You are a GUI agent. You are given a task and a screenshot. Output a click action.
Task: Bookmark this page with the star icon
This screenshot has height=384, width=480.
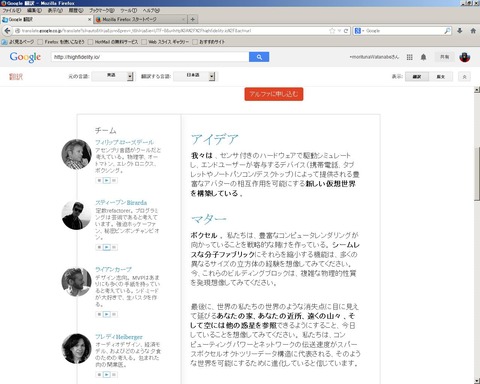coord(332,31)
